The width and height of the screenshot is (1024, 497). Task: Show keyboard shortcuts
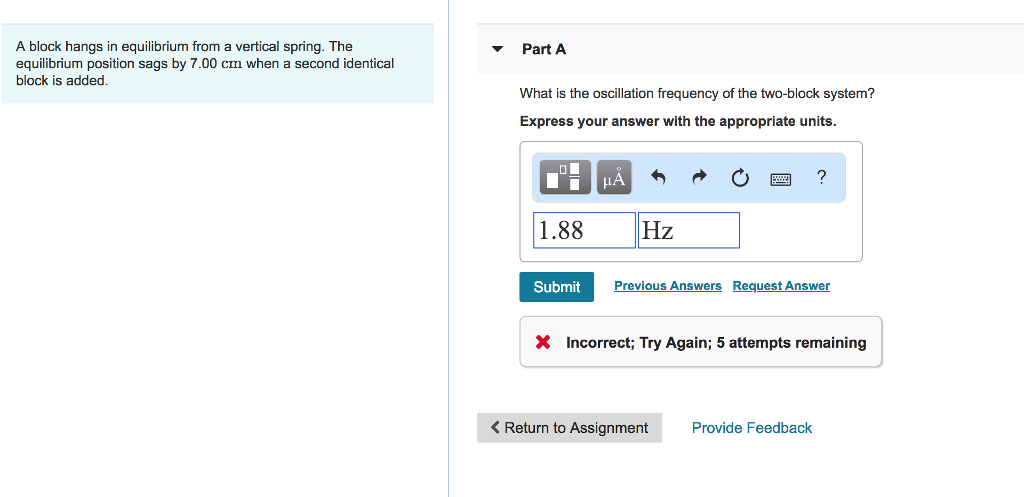coord(781,179)
